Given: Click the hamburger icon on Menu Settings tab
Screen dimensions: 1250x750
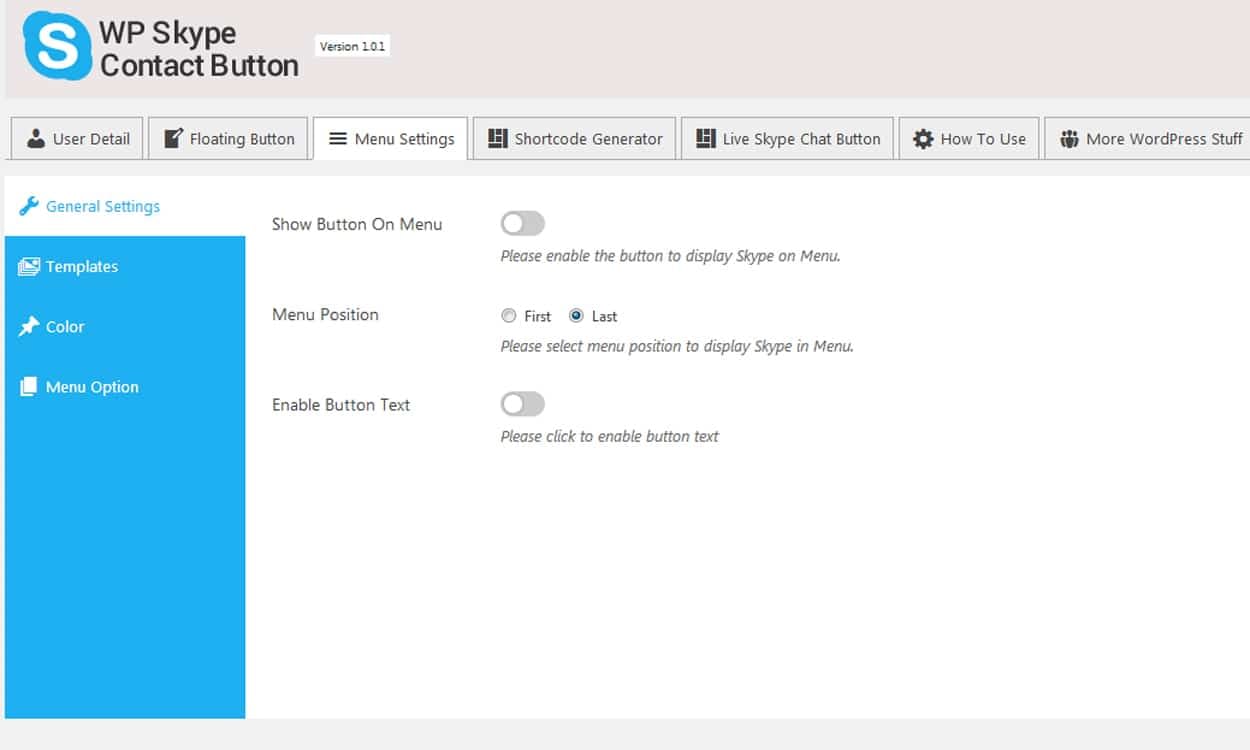Looking at the screenshot, I should tap(338, 139).
